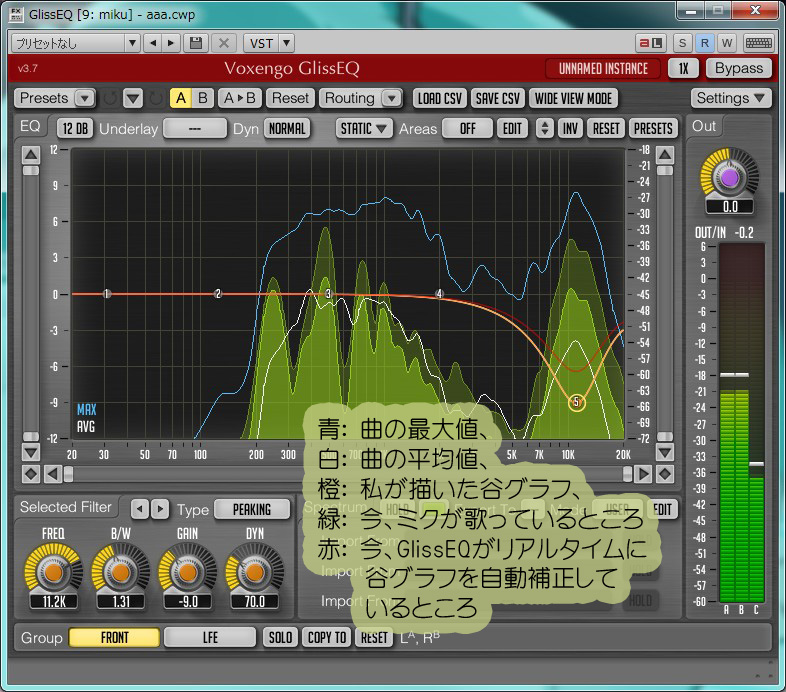Image resolution: width=786 pixels, height=692 pixels.
Task: Click LOAD CSV button
Action: [x=440, y=98]
